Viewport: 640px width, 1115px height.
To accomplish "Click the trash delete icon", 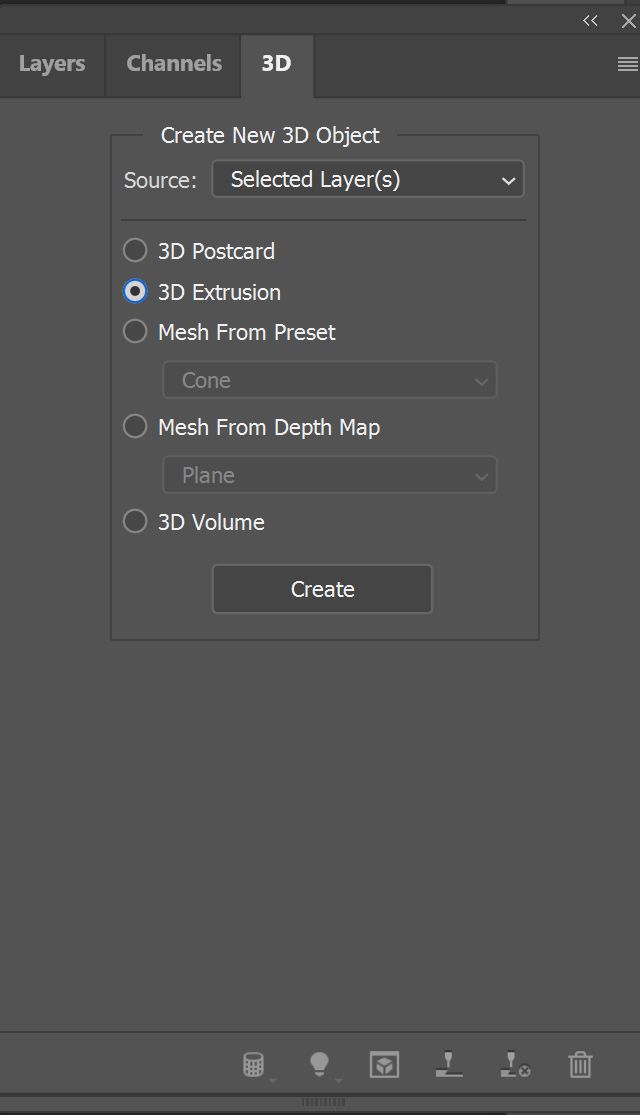I will 580,1065.
